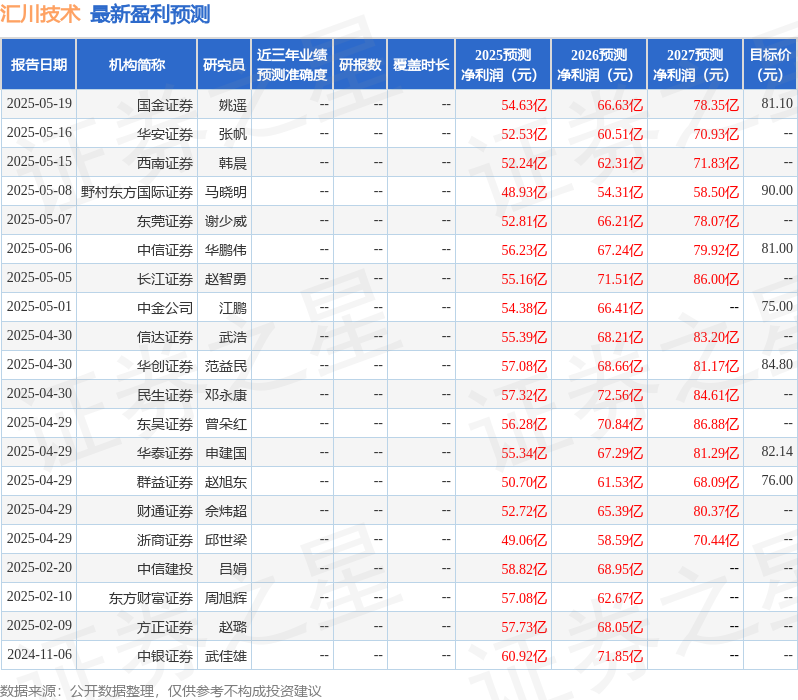Select institution 东吴证券

coord(165,425)
